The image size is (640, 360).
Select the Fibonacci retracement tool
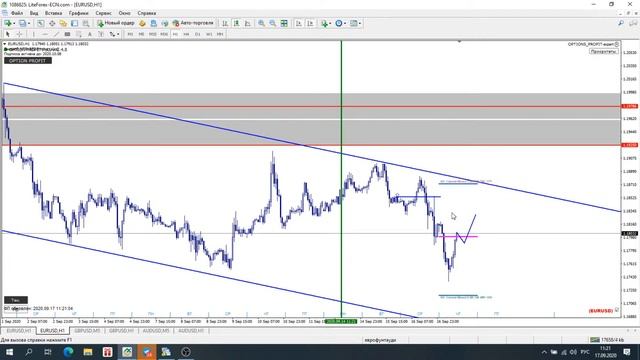79,34
